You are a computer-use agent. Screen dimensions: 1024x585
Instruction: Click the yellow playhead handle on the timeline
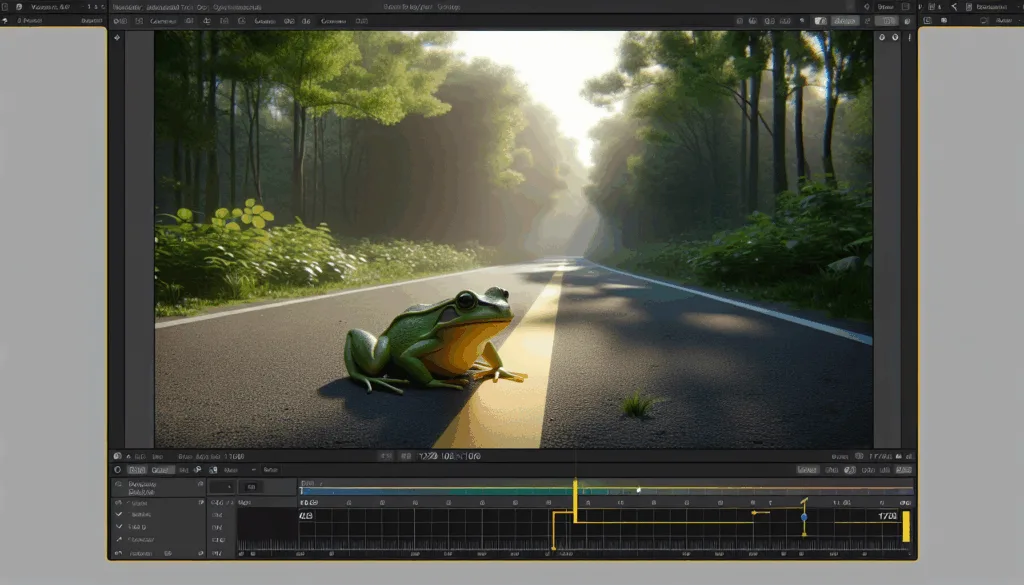point(575,484)
